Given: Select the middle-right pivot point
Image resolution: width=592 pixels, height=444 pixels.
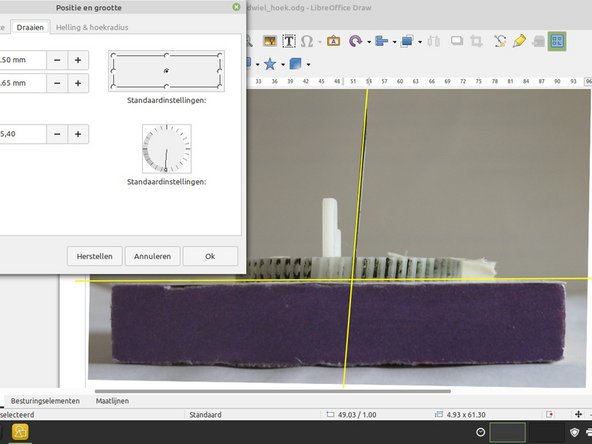Looking at the screenshot, I should coord(220,71).
